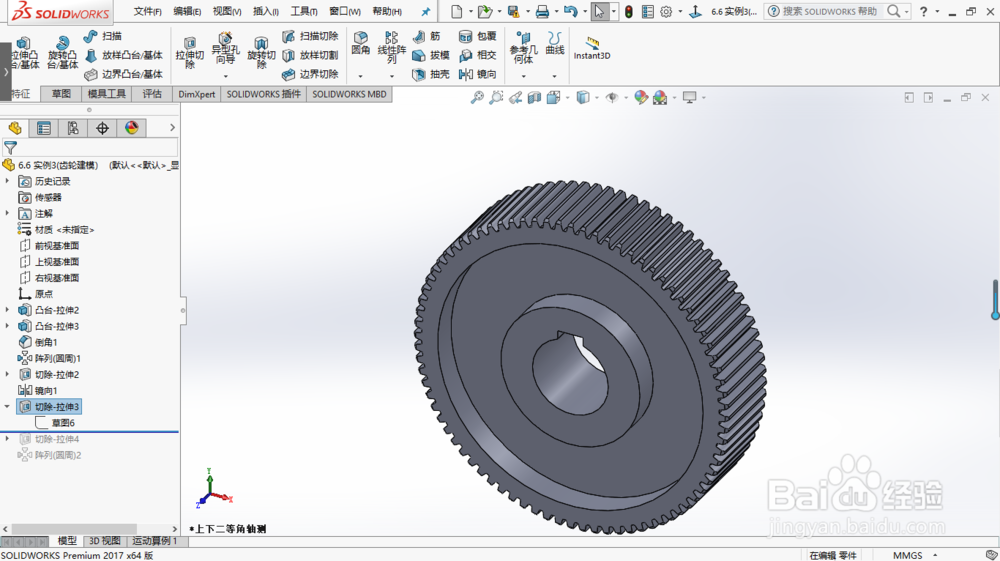Switch to SOLIDWORKS MBD tab
1000x561 pixels.
(349, 94)
